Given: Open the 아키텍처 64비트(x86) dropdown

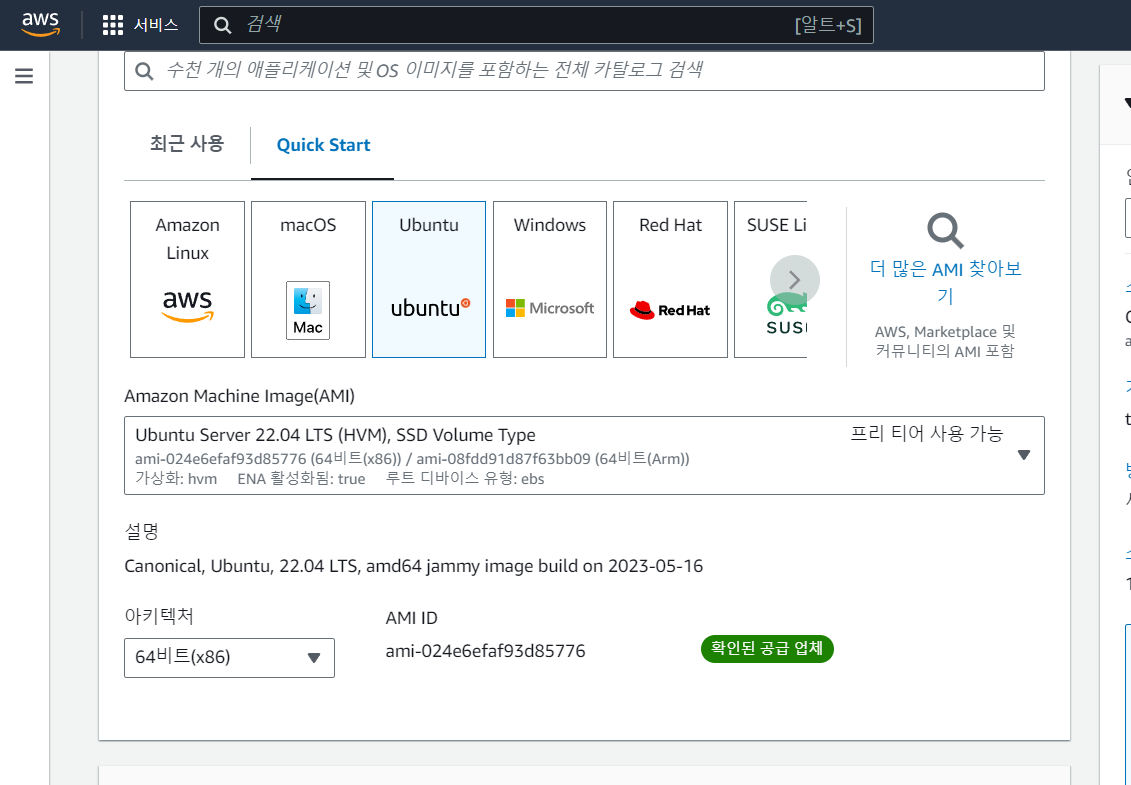Looking at the screenshot, I should pos(229,657).
